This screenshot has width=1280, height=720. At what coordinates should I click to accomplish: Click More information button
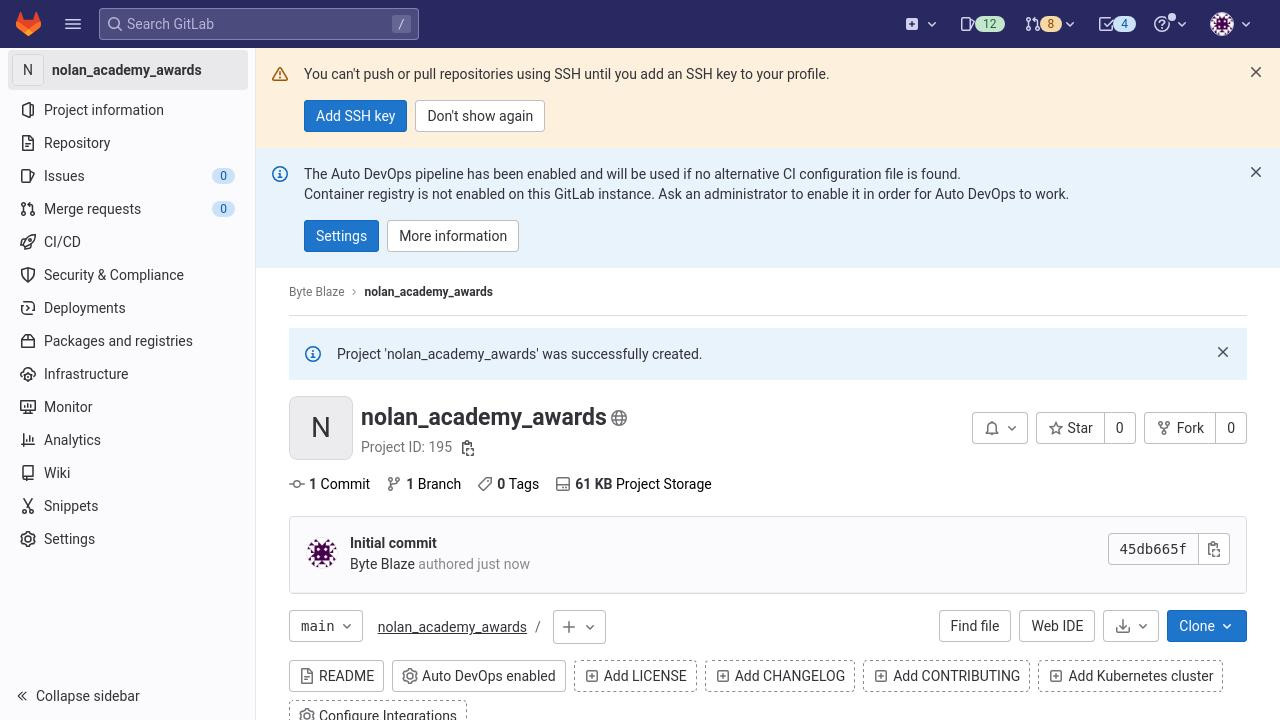[453, 236]
